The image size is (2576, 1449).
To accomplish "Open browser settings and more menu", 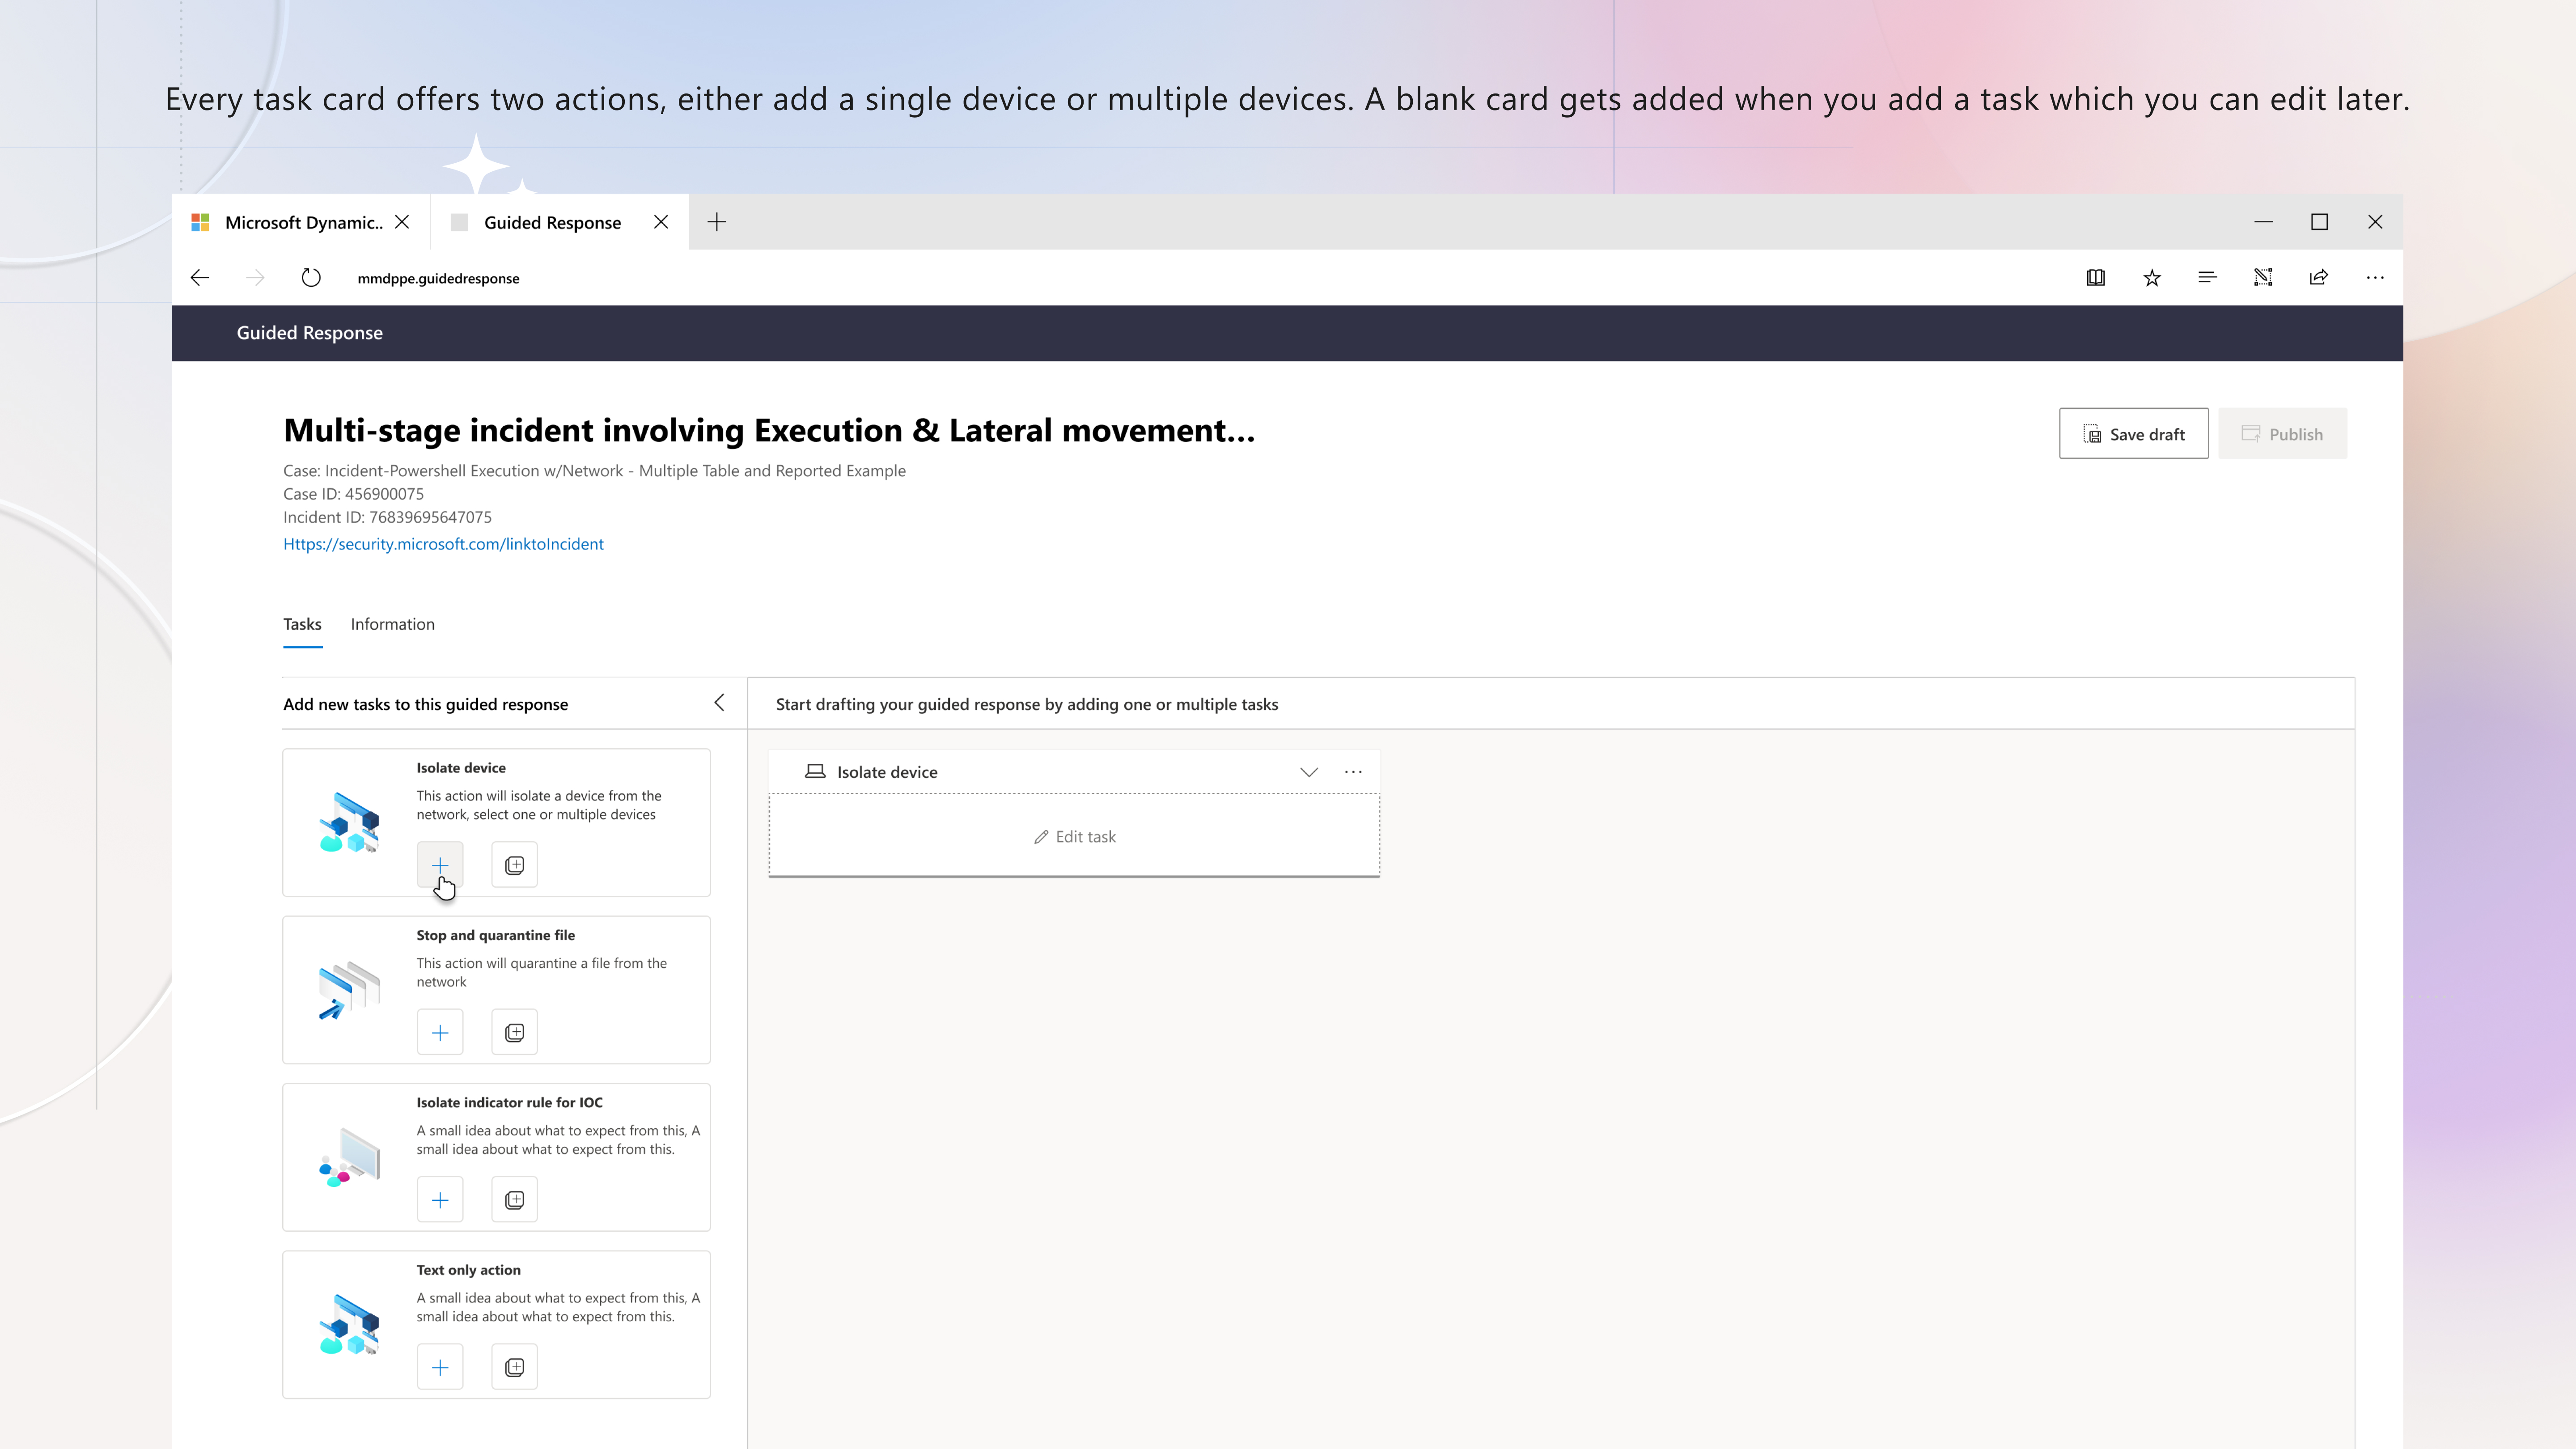I will [x=2375, y=278].
